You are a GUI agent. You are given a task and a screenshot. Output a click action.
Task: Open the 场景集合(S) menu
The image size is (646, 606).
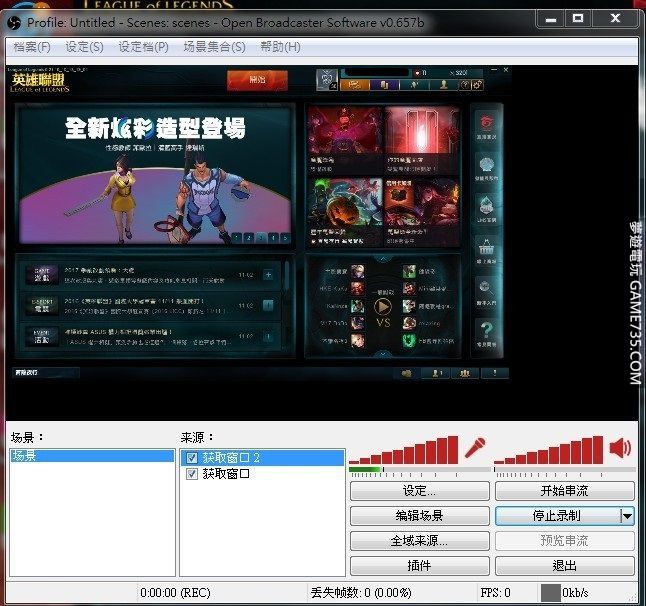[x=214, y=47]
